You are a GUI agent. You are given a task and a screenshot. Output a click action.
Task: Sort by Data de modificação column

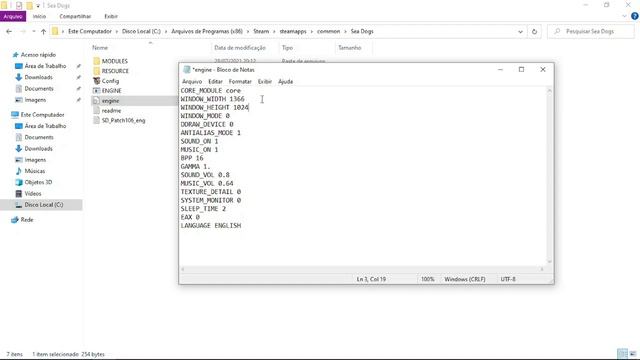click(x=240, y=48)
